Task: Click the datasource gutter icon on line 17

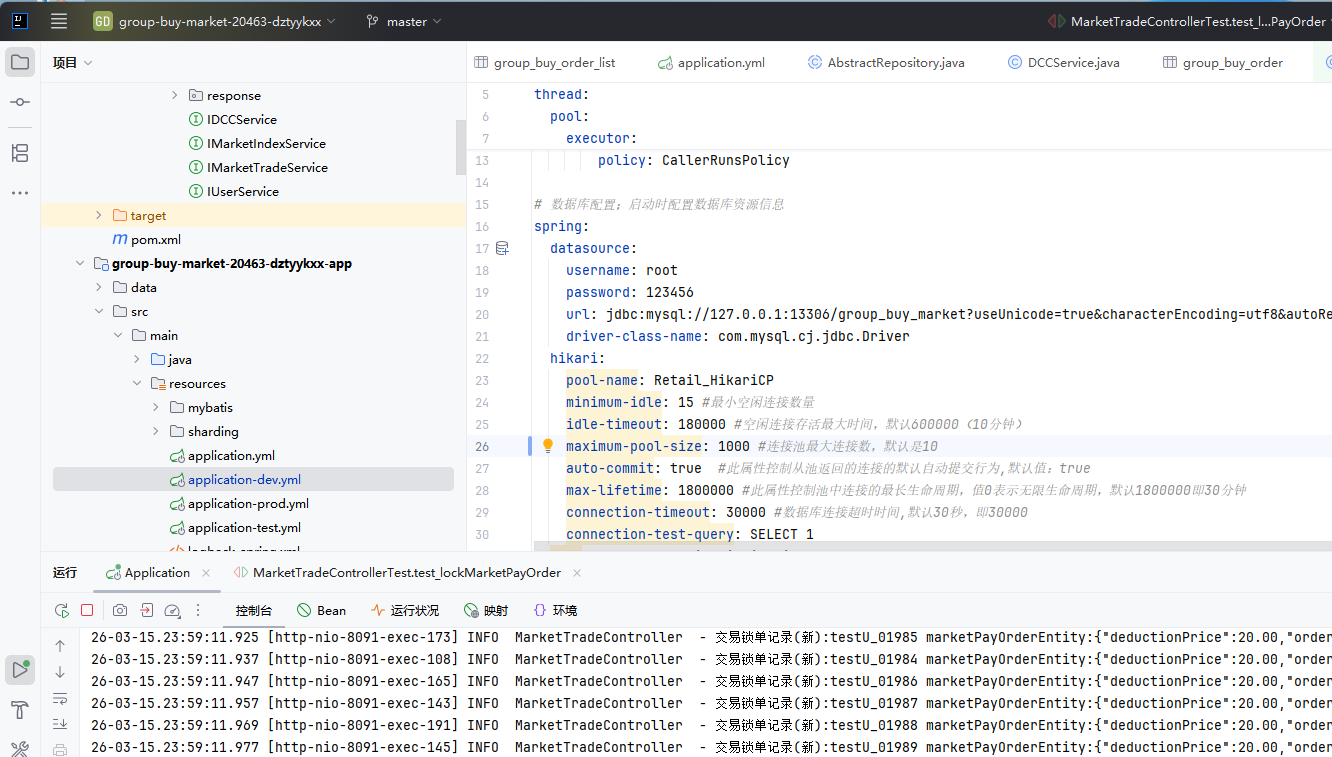Action: point(502,248)
